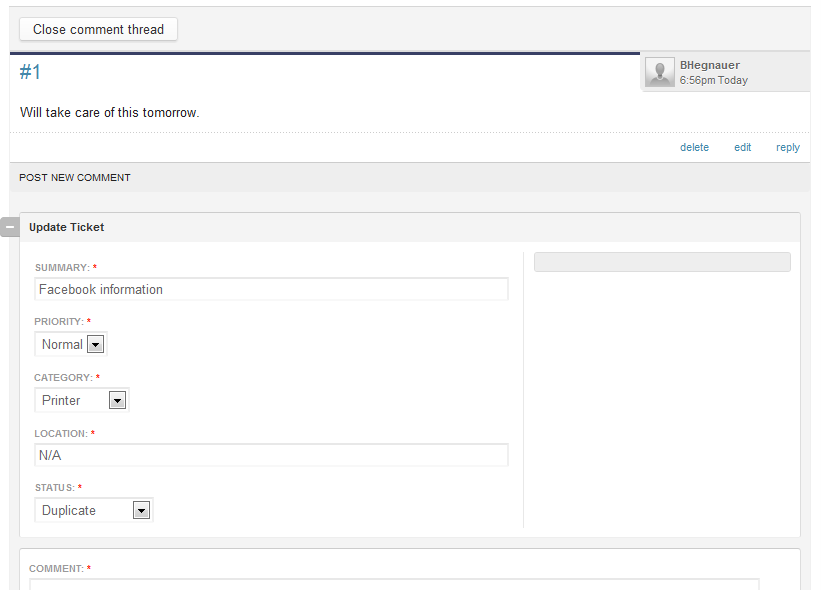The width and height of the screenshot is (821, 590).
Task: Open the Category Printer dropdown arrow
Action: pos(117,400)
